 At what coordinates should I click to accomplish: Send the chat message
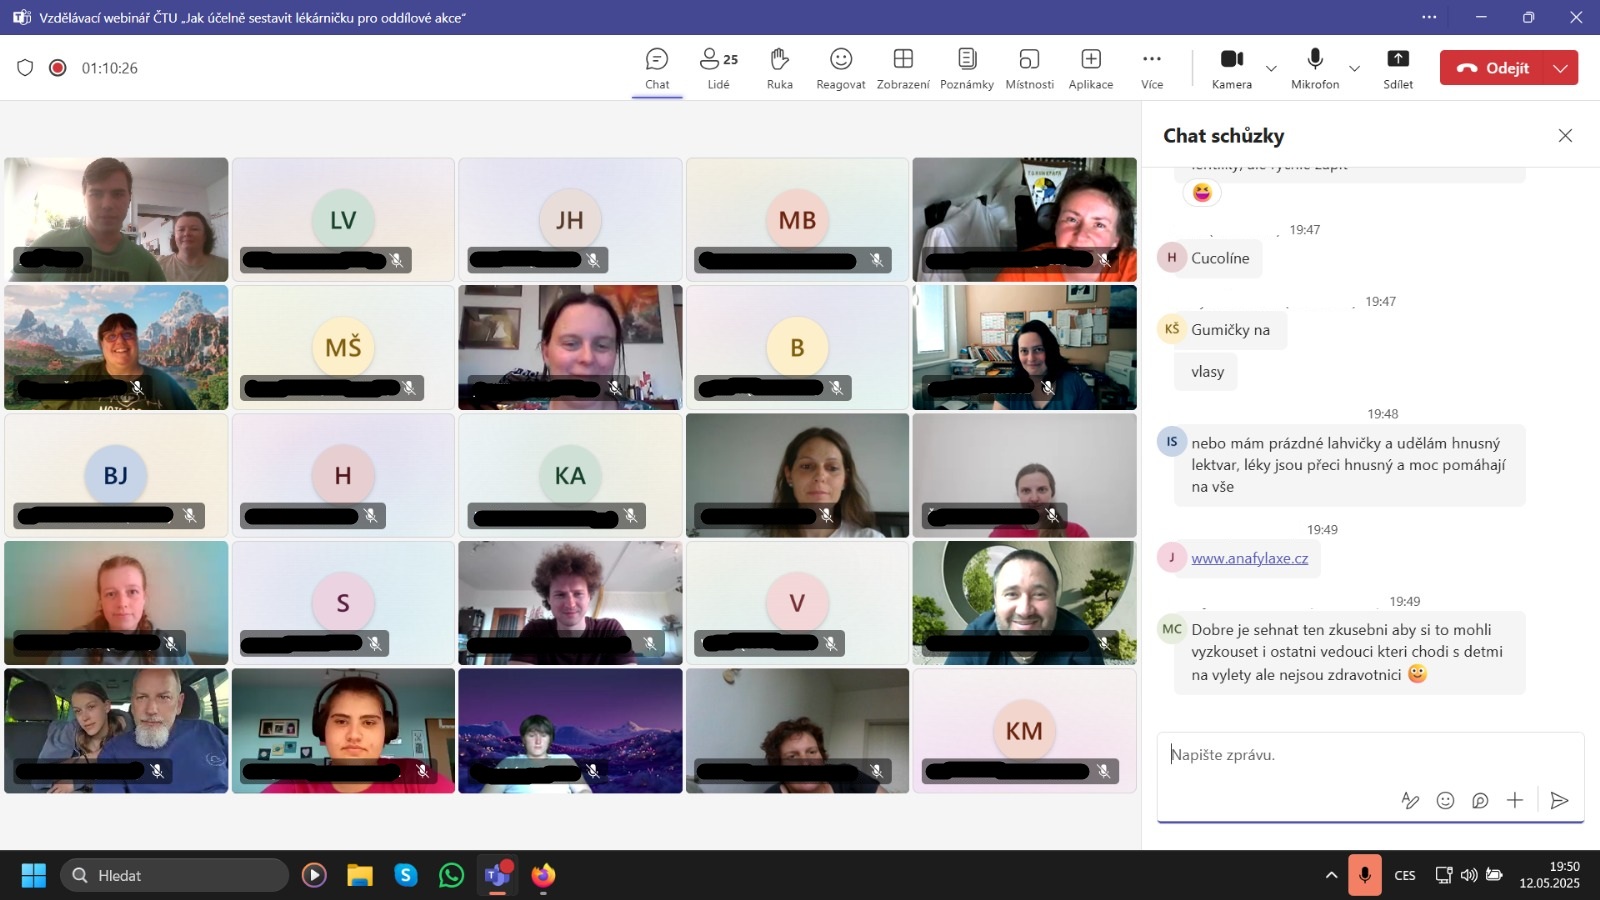pyautogui.click(x=1559, y=800)
